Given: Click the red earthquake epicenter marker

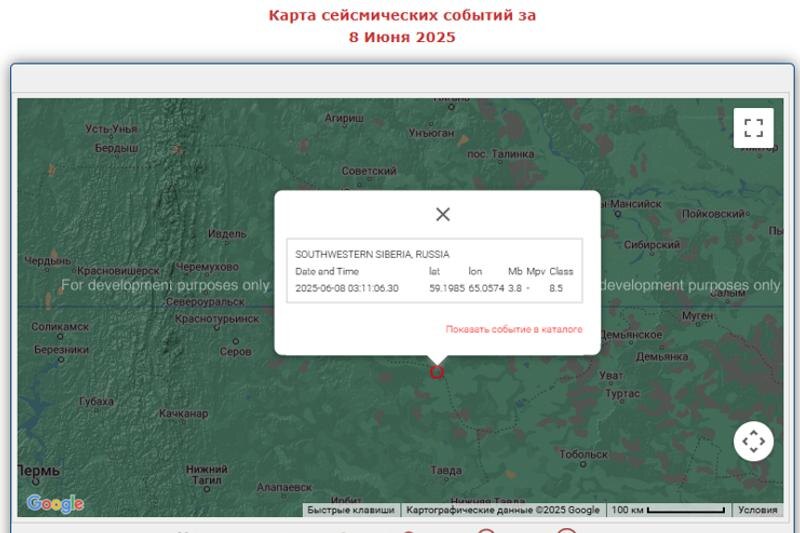Looking at the screenshot, I should (x=437, y=372).
